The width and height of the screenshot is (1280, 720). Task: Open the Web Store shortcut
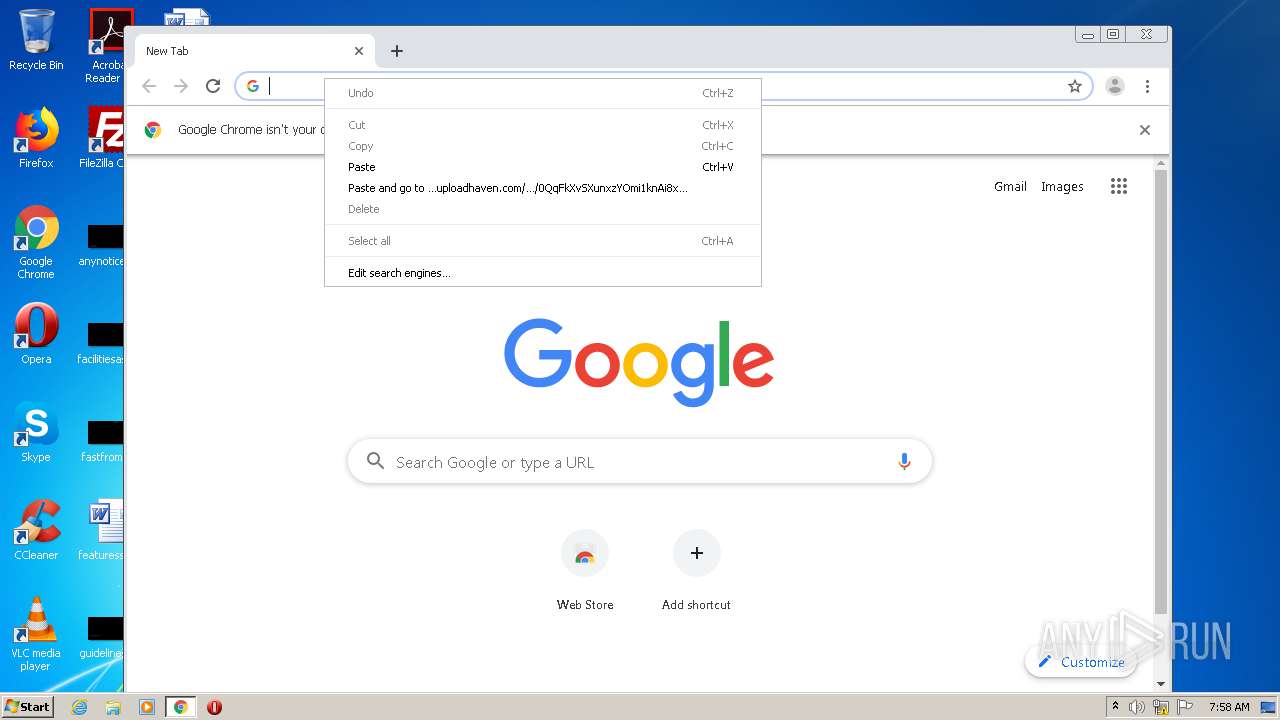pyautogui.click(x=585, y=571)
